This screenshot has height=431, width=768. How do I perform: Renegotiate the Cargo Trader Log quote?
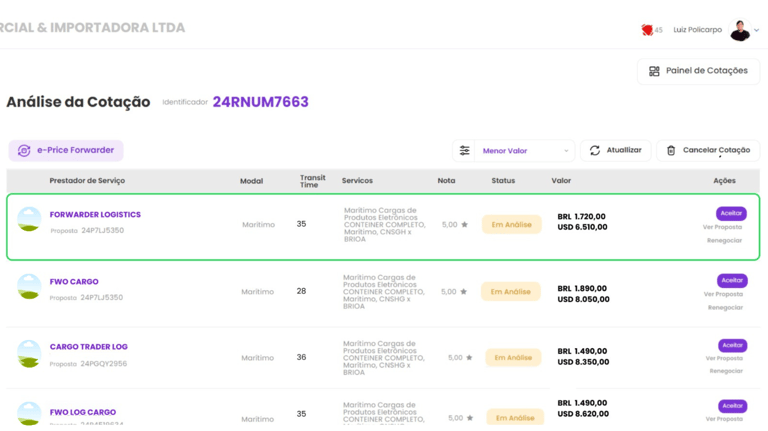[725, 371]
